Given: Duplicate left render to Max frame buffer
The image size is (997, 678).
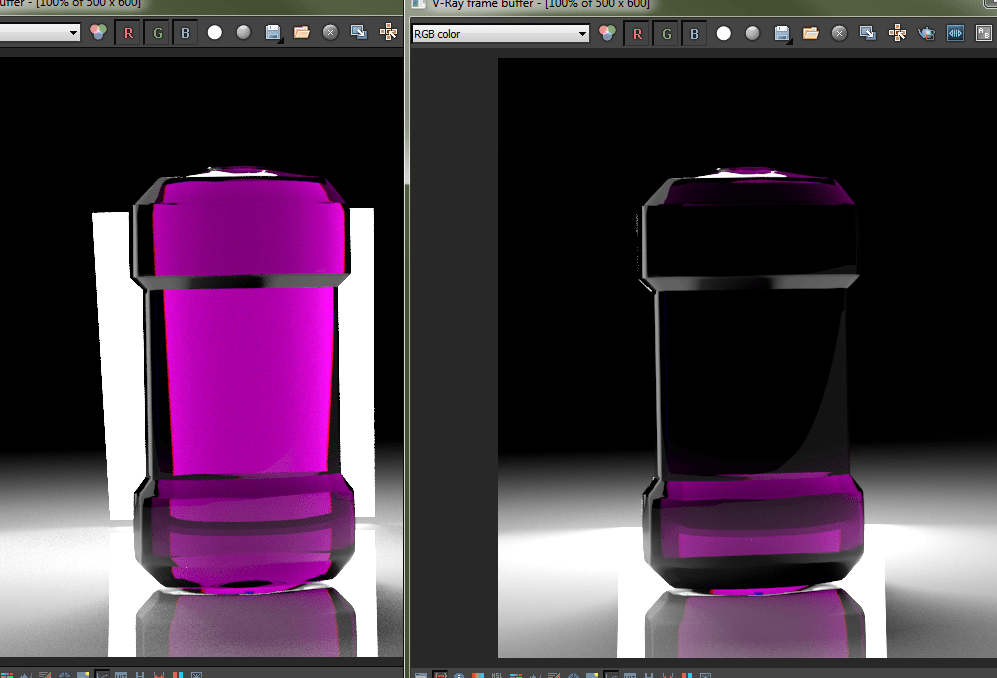Looking at the screenshot, I should point(359,32).
